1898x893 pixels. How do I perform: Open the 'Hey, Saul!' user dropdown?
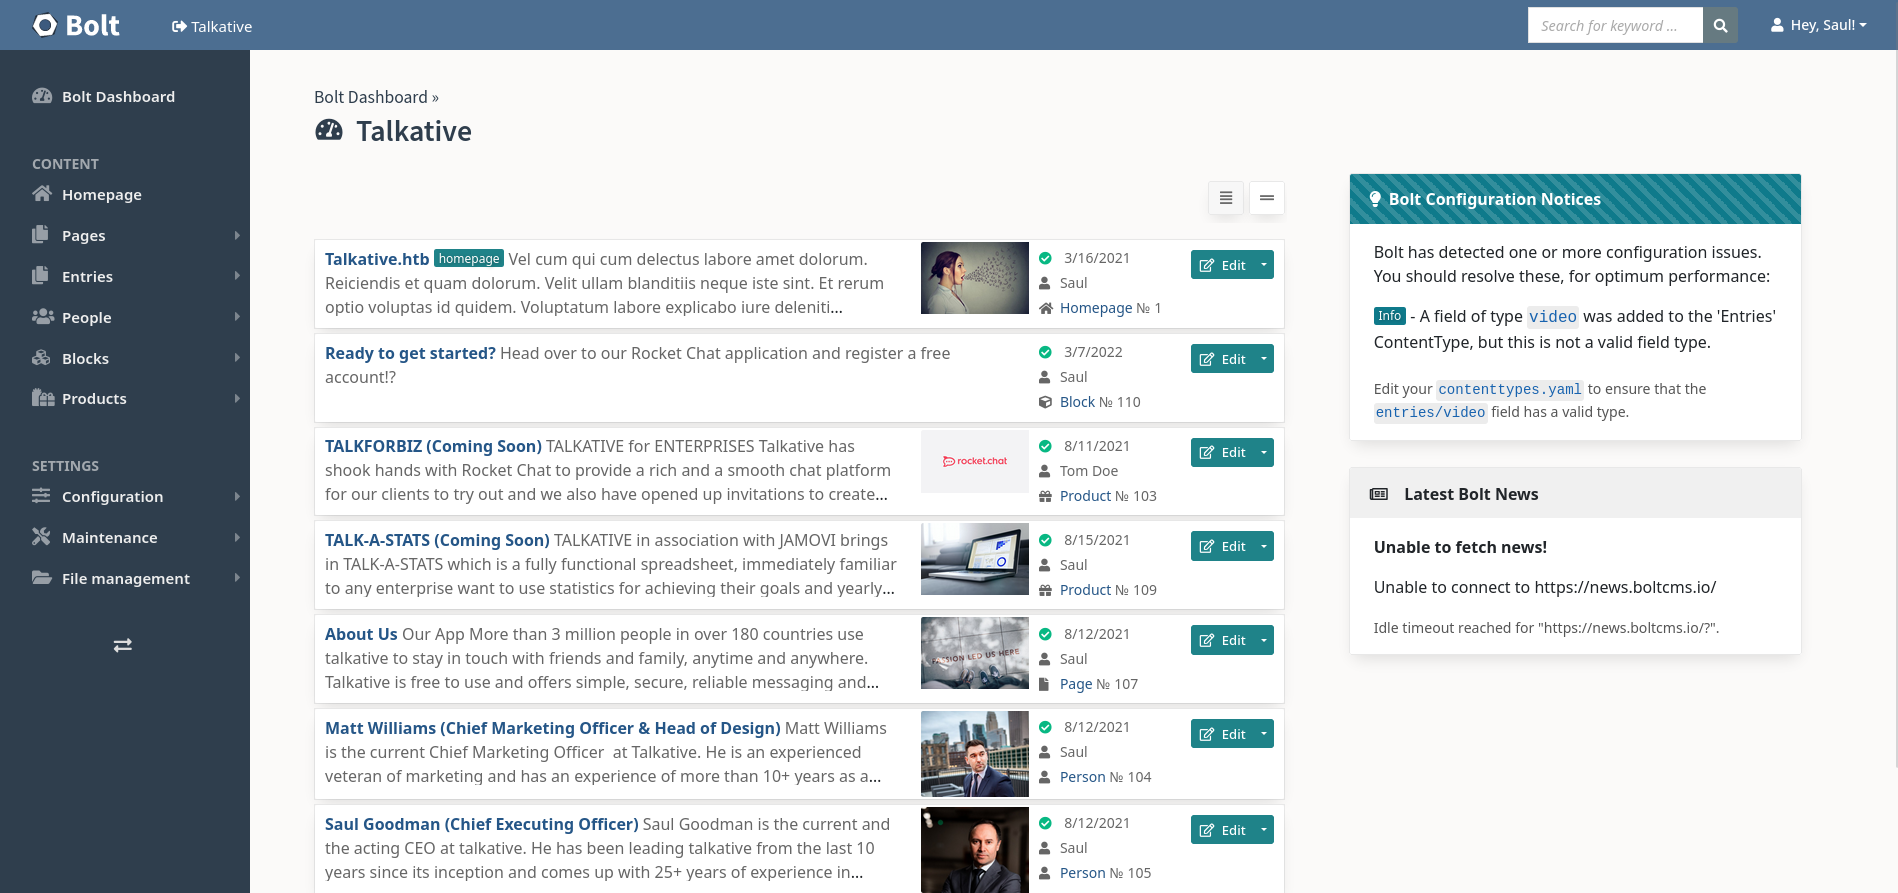coord(1818,25)
